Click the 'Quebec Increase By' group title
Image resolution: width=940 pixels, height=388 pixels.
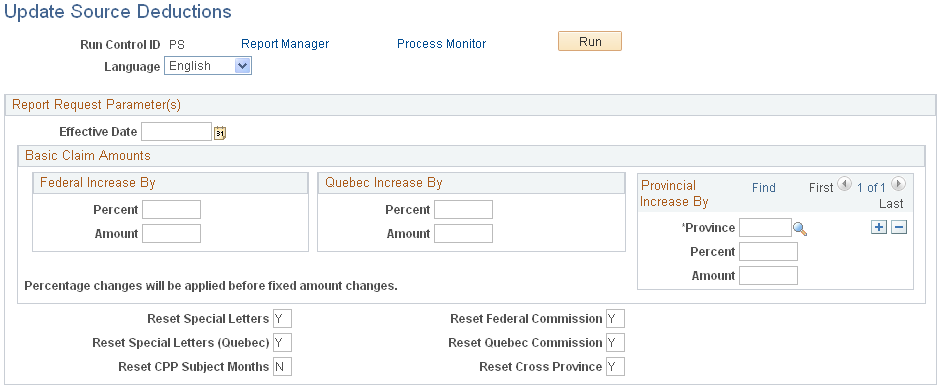tap(384, 183)
